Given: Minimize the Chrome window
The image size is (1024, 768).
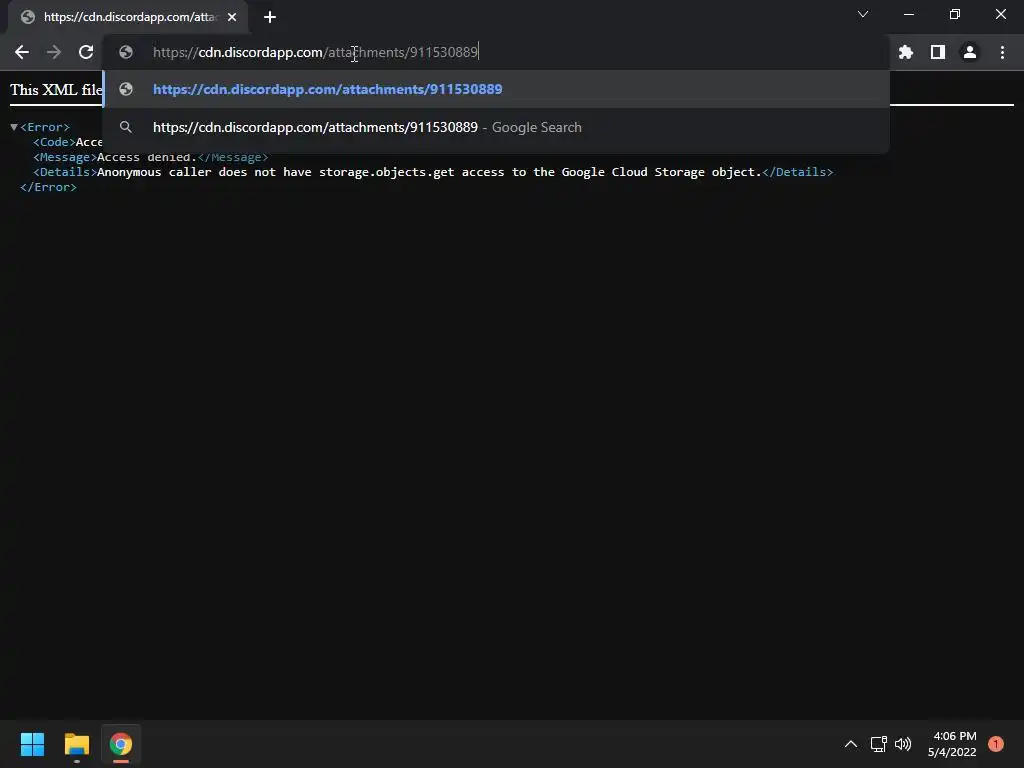Looking at the screenshot, I should coord(908,14).
